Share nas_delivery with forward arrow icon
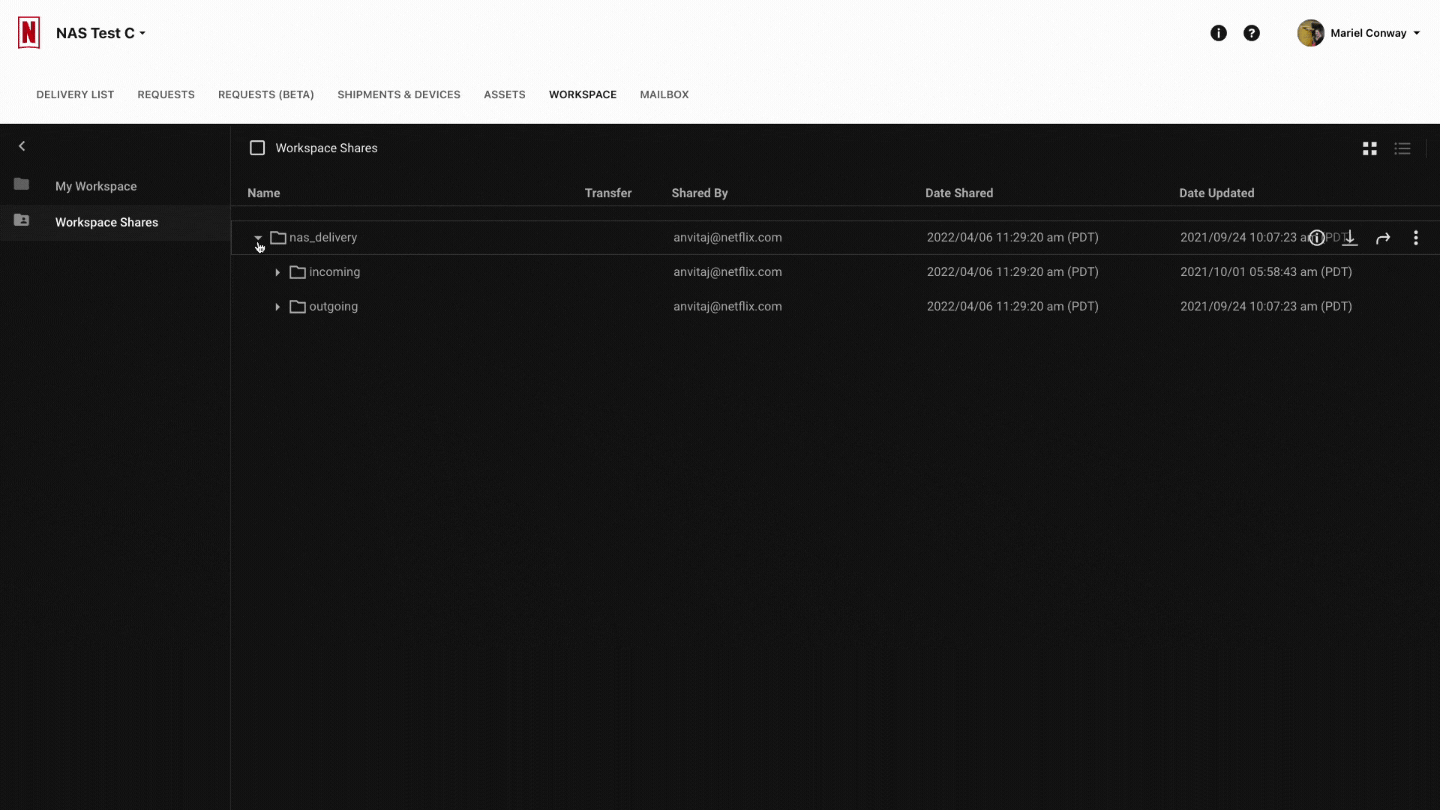Viewport: 1440px width, 810px height. click(x=1383, y=238)
